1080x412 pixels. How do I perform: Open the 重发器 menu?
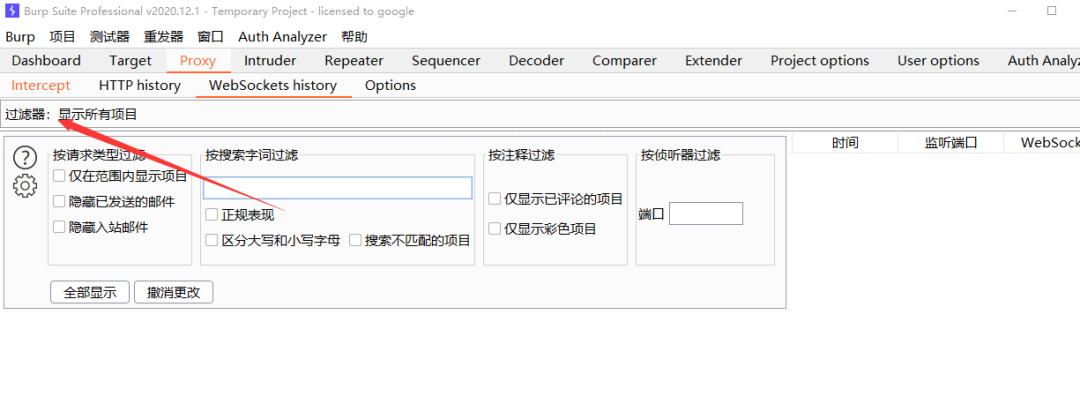pos(163,37)
